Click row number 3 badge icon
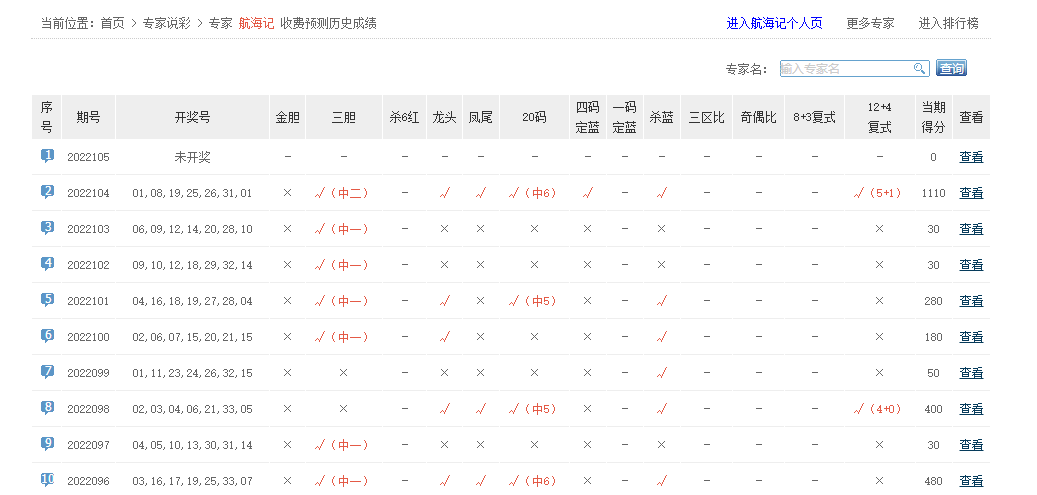The height and width of the screenshot is (495, 1037). click(x=47, y=228)
